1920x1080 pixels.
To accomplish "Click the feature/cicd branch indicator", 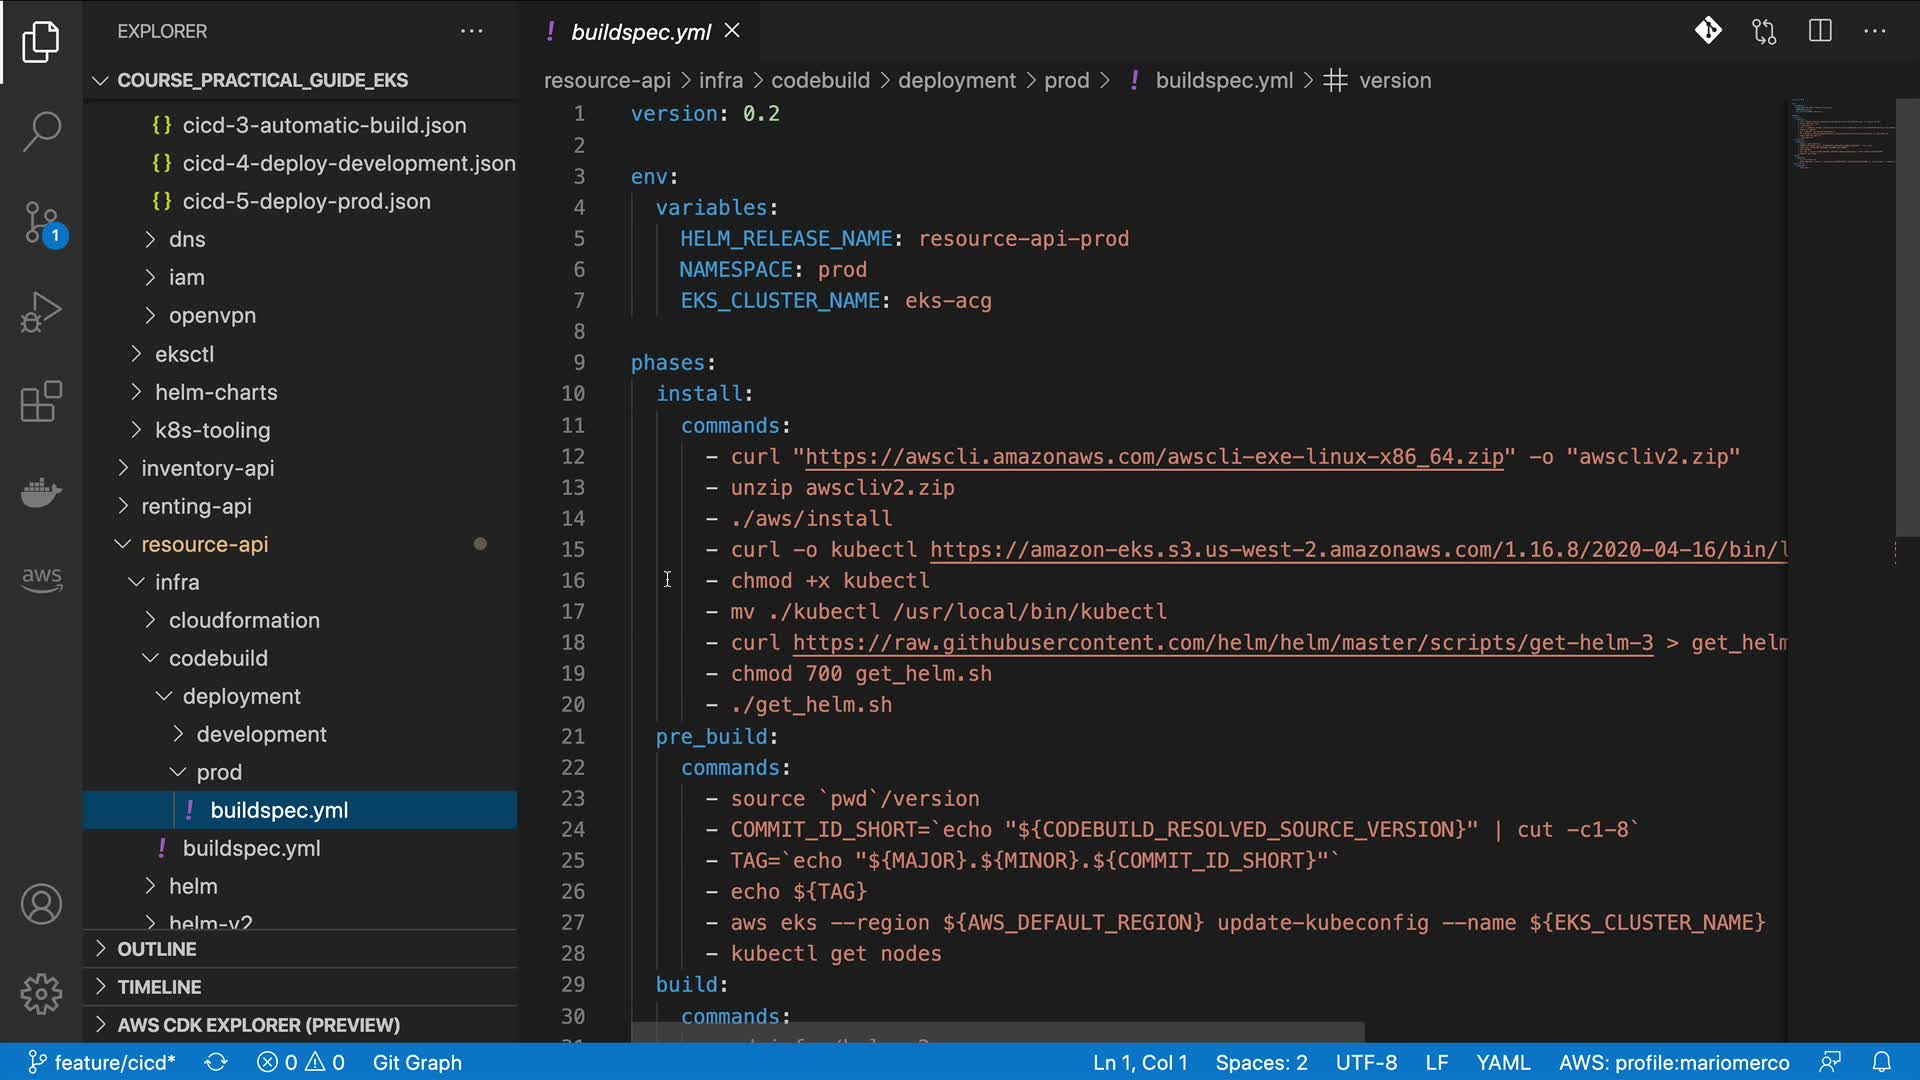I will [x=102, y=1062].
